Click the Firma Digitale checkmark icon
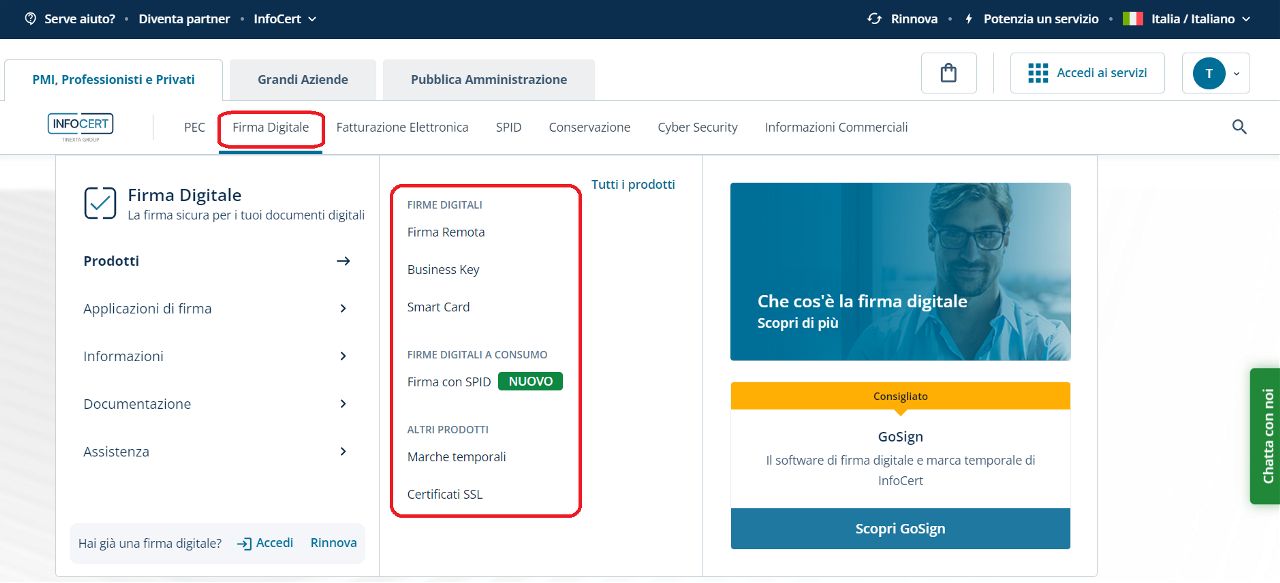This screenshot has height=583, width=1280. tap(100, 203)
